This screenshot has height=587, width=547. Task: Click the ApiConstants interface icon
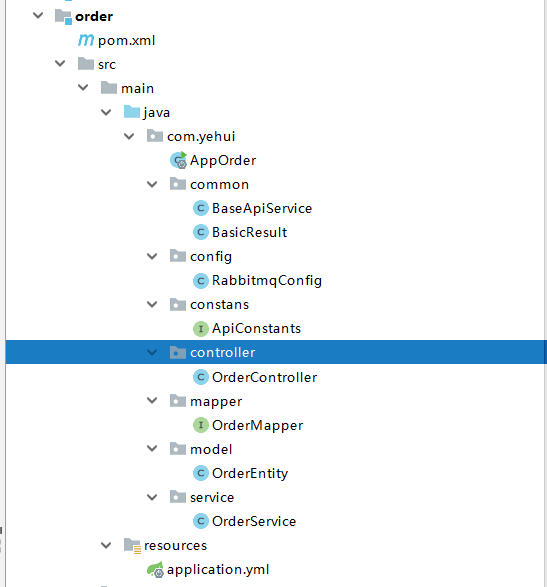201,329
